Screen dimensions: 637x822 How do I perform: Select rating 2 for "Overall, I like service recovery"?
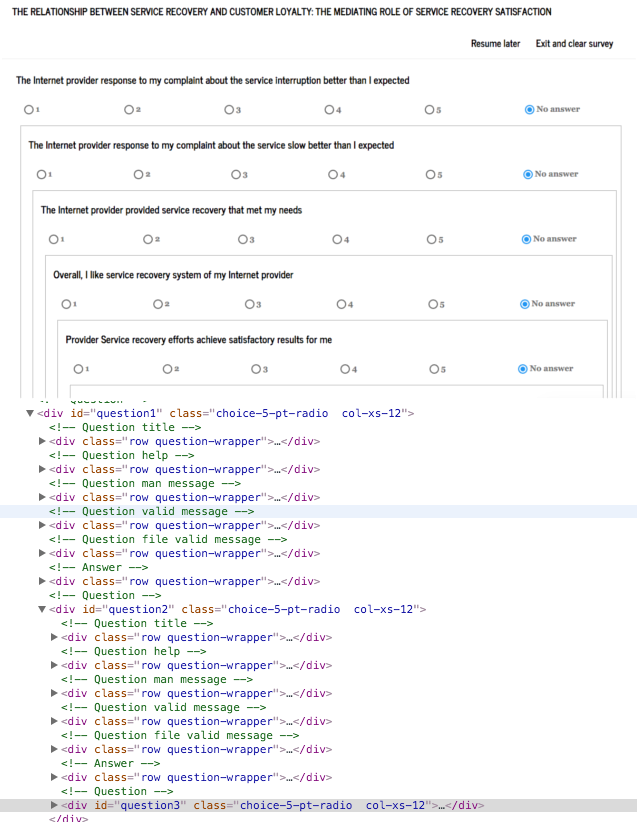(159, 304)
